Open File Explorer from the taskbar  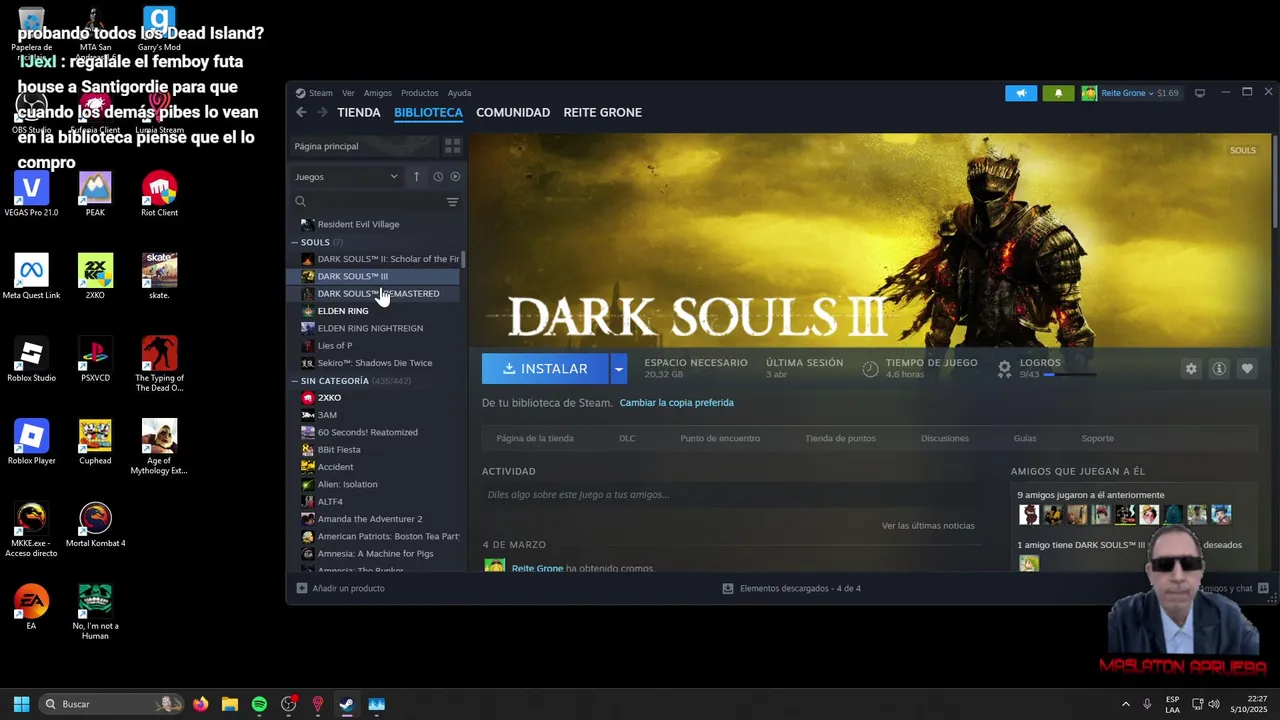coord(229,704)
